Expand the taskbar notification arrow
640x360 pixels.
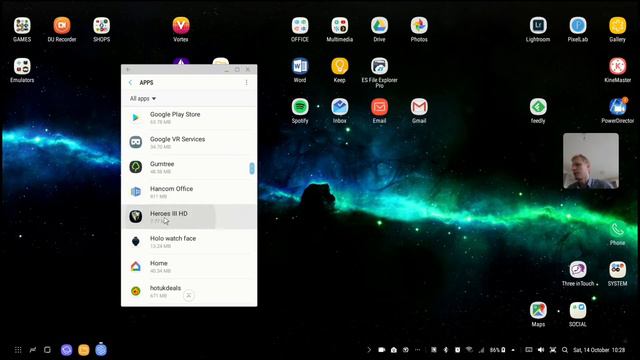click(x=369, y=350)
